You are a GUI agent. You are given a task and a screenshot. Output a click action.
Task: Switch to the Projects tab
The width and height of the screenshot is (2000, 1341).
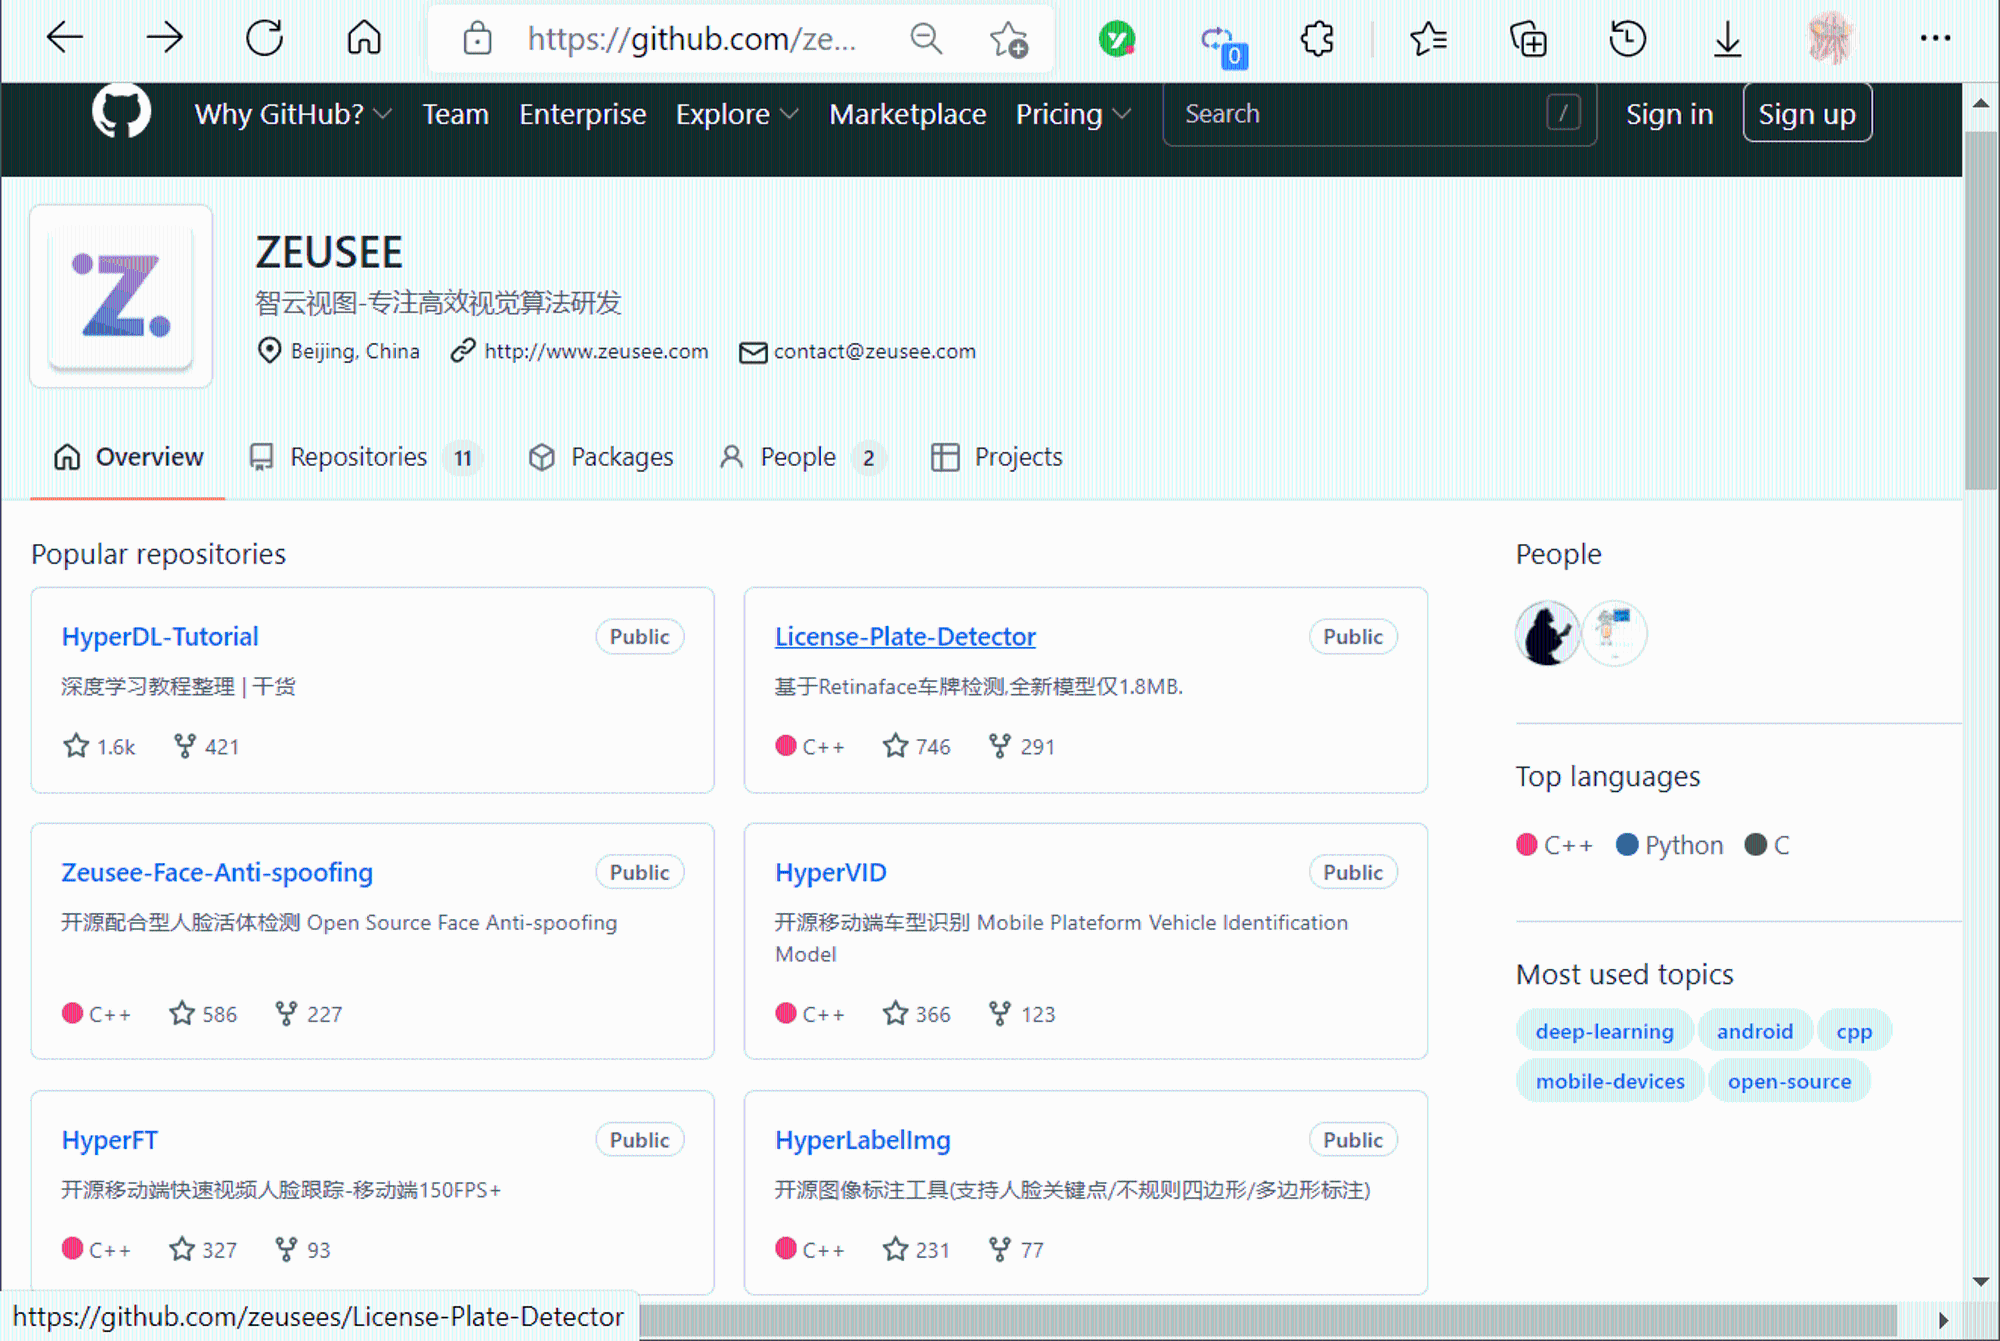pyautogui.click(x=996, y=457)
